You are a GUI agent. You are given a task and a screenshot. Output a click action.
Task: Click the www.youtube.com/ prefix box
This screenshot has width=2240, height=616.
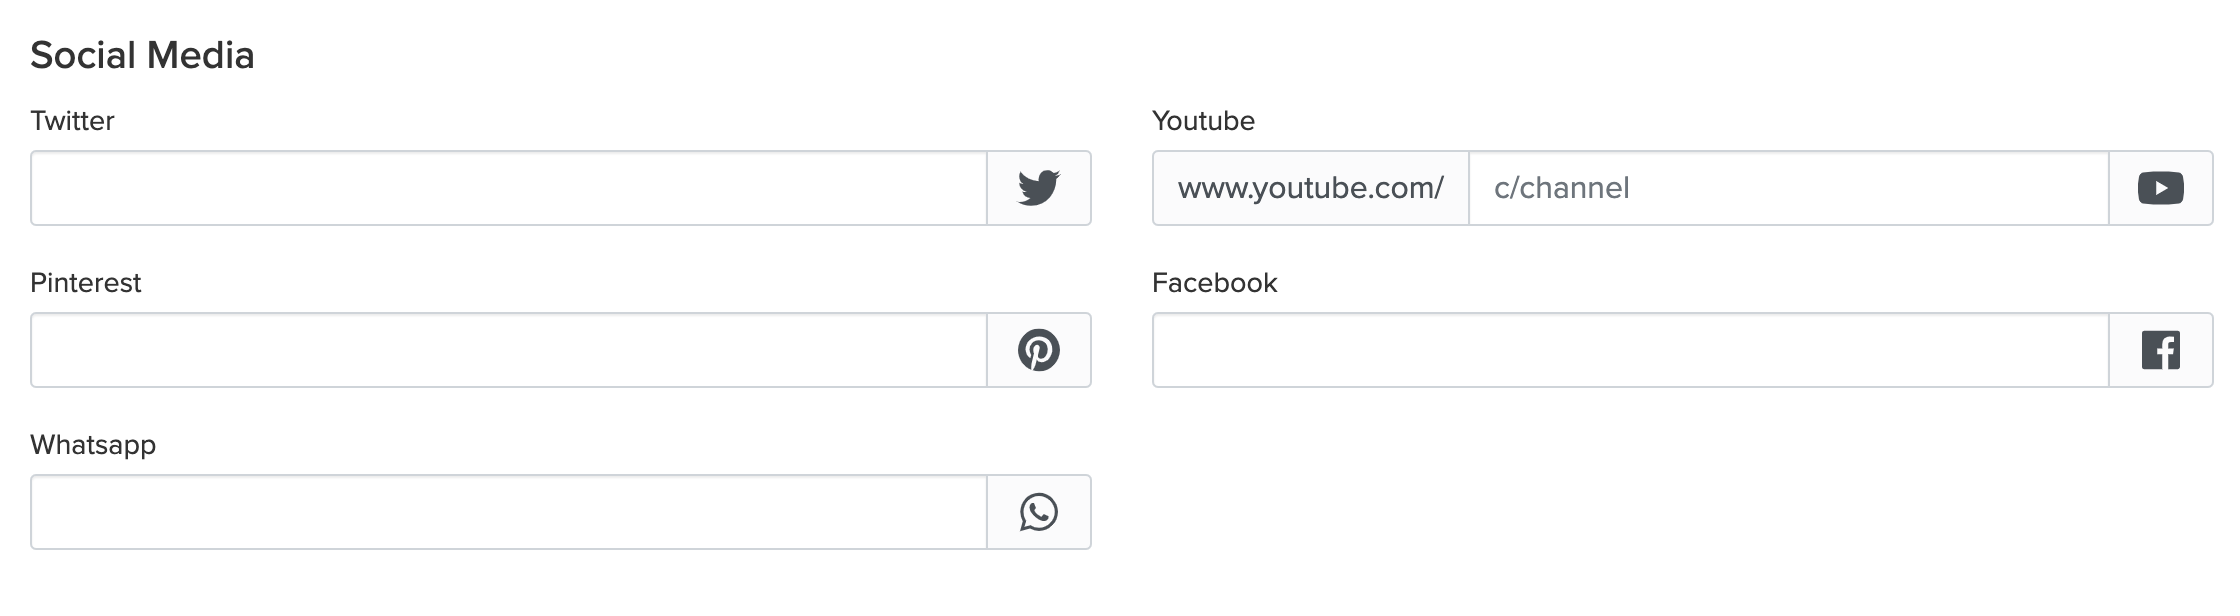pos(1310,188)
